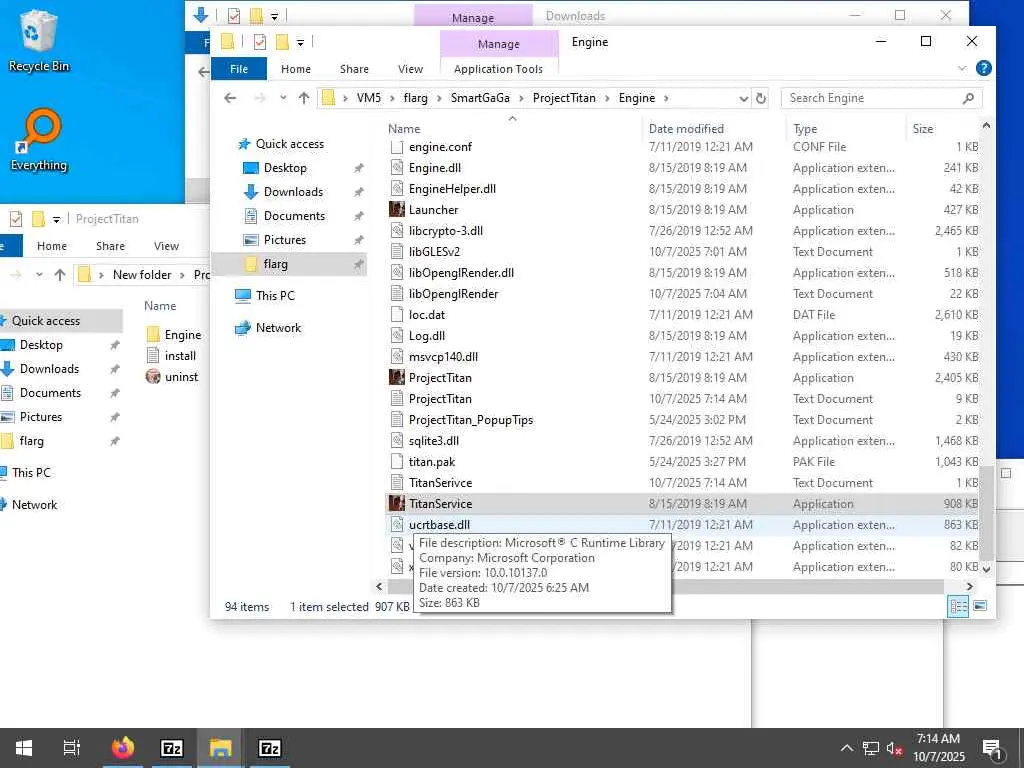
Task: Select the sqlite3.dll file
Action: pyautogui.click(x=433, y=441)
